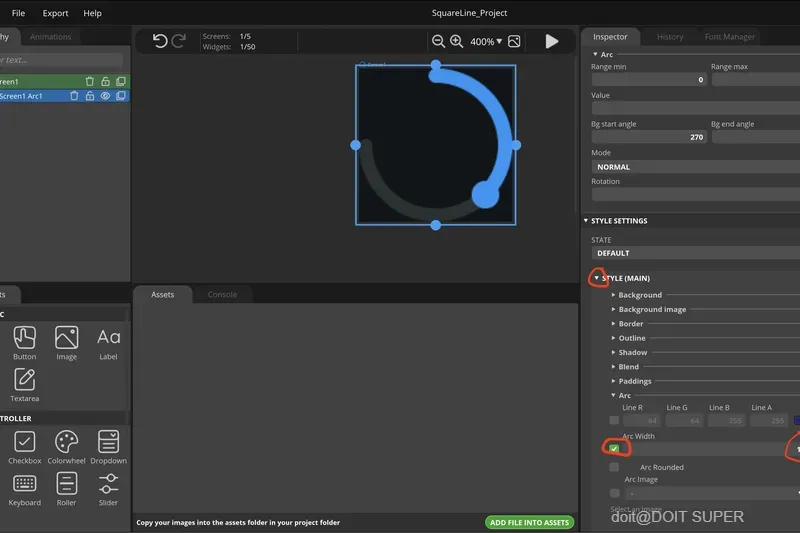Open the Export menu
Screen dimensions: 800x533
(x=55, y=13)
